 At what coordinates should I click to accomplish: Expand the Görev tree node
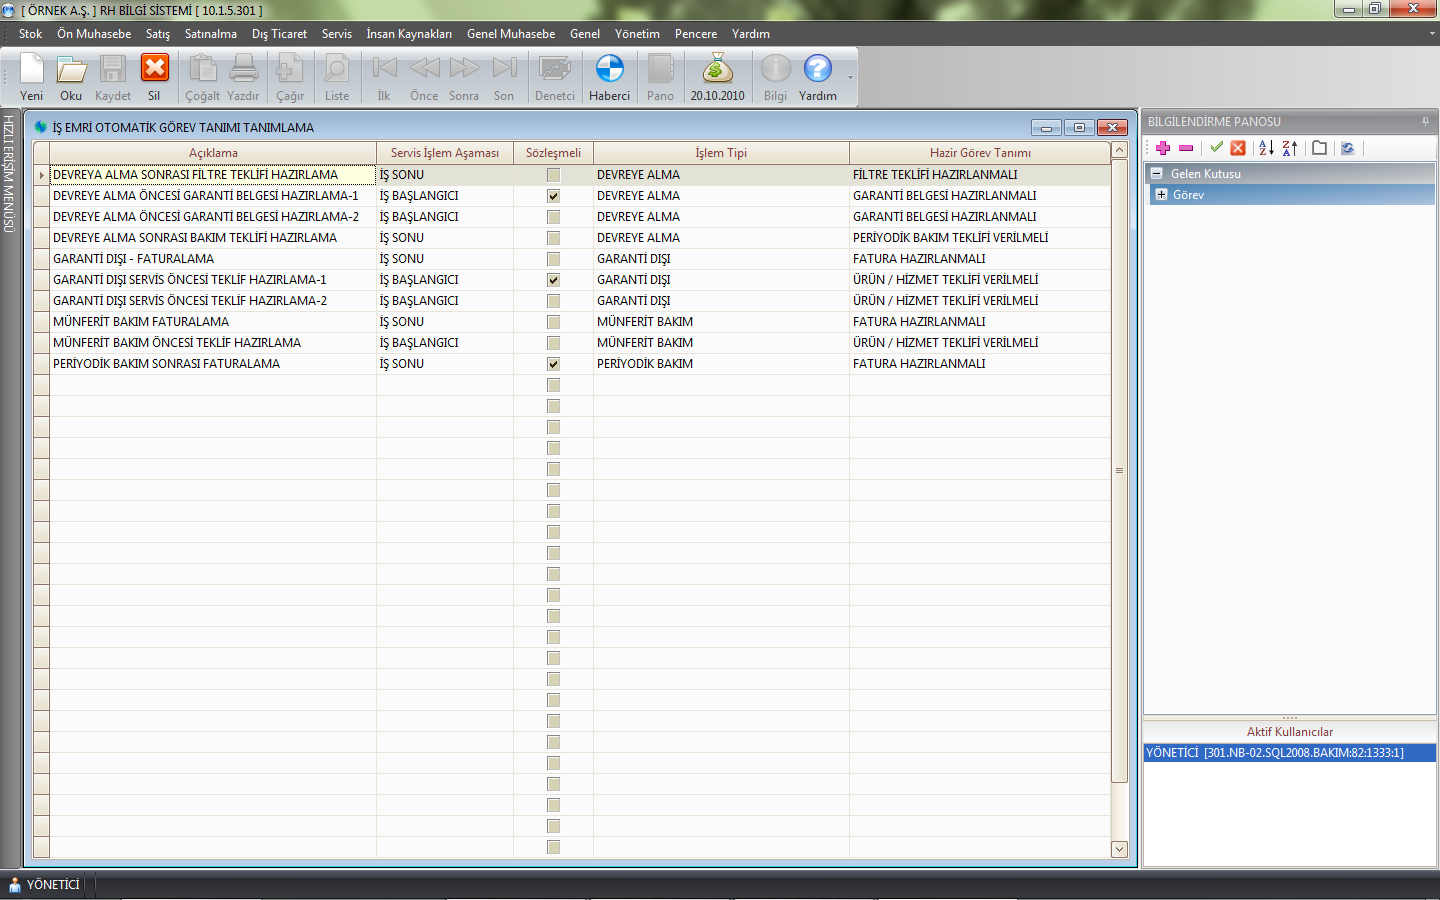coord(1161,195)
